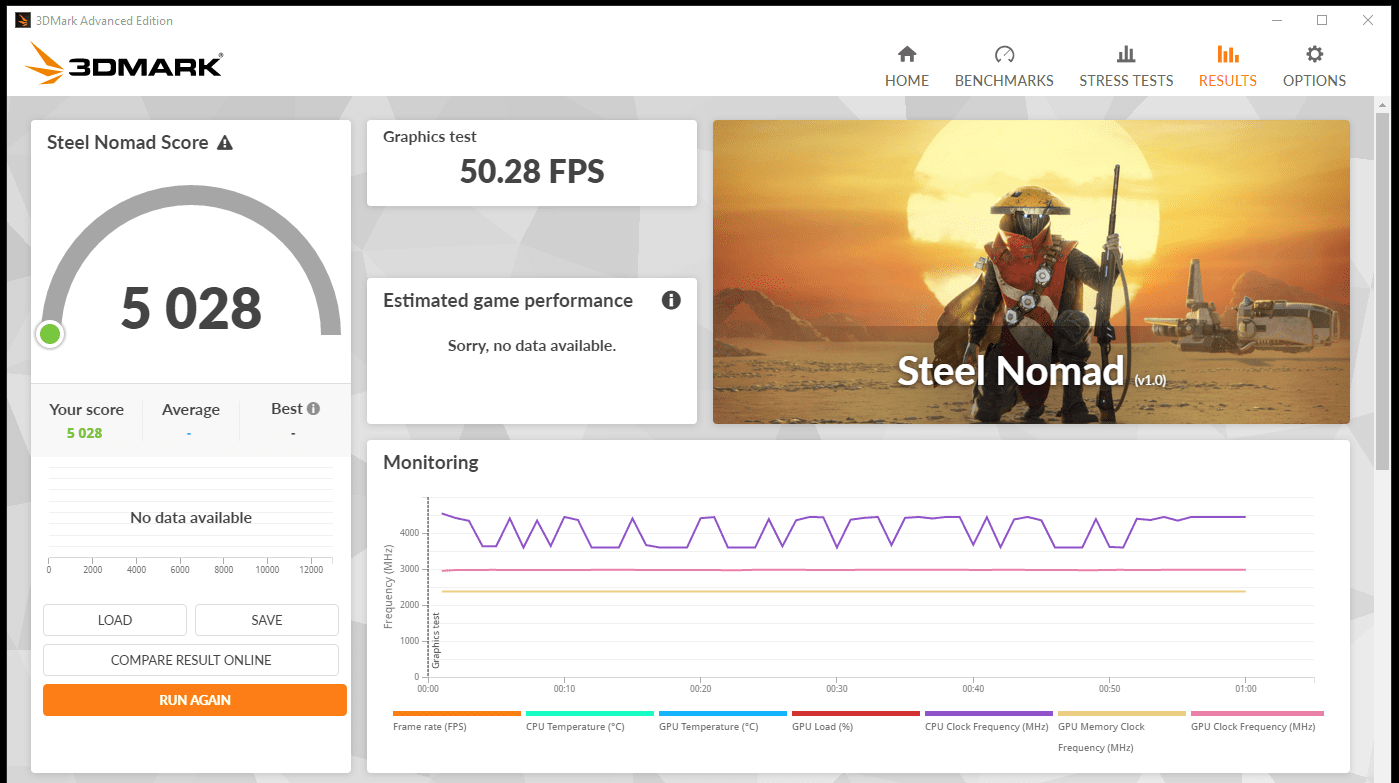
Task: Click the green 5 028 under Your score
Action: (x=85, y=433)
